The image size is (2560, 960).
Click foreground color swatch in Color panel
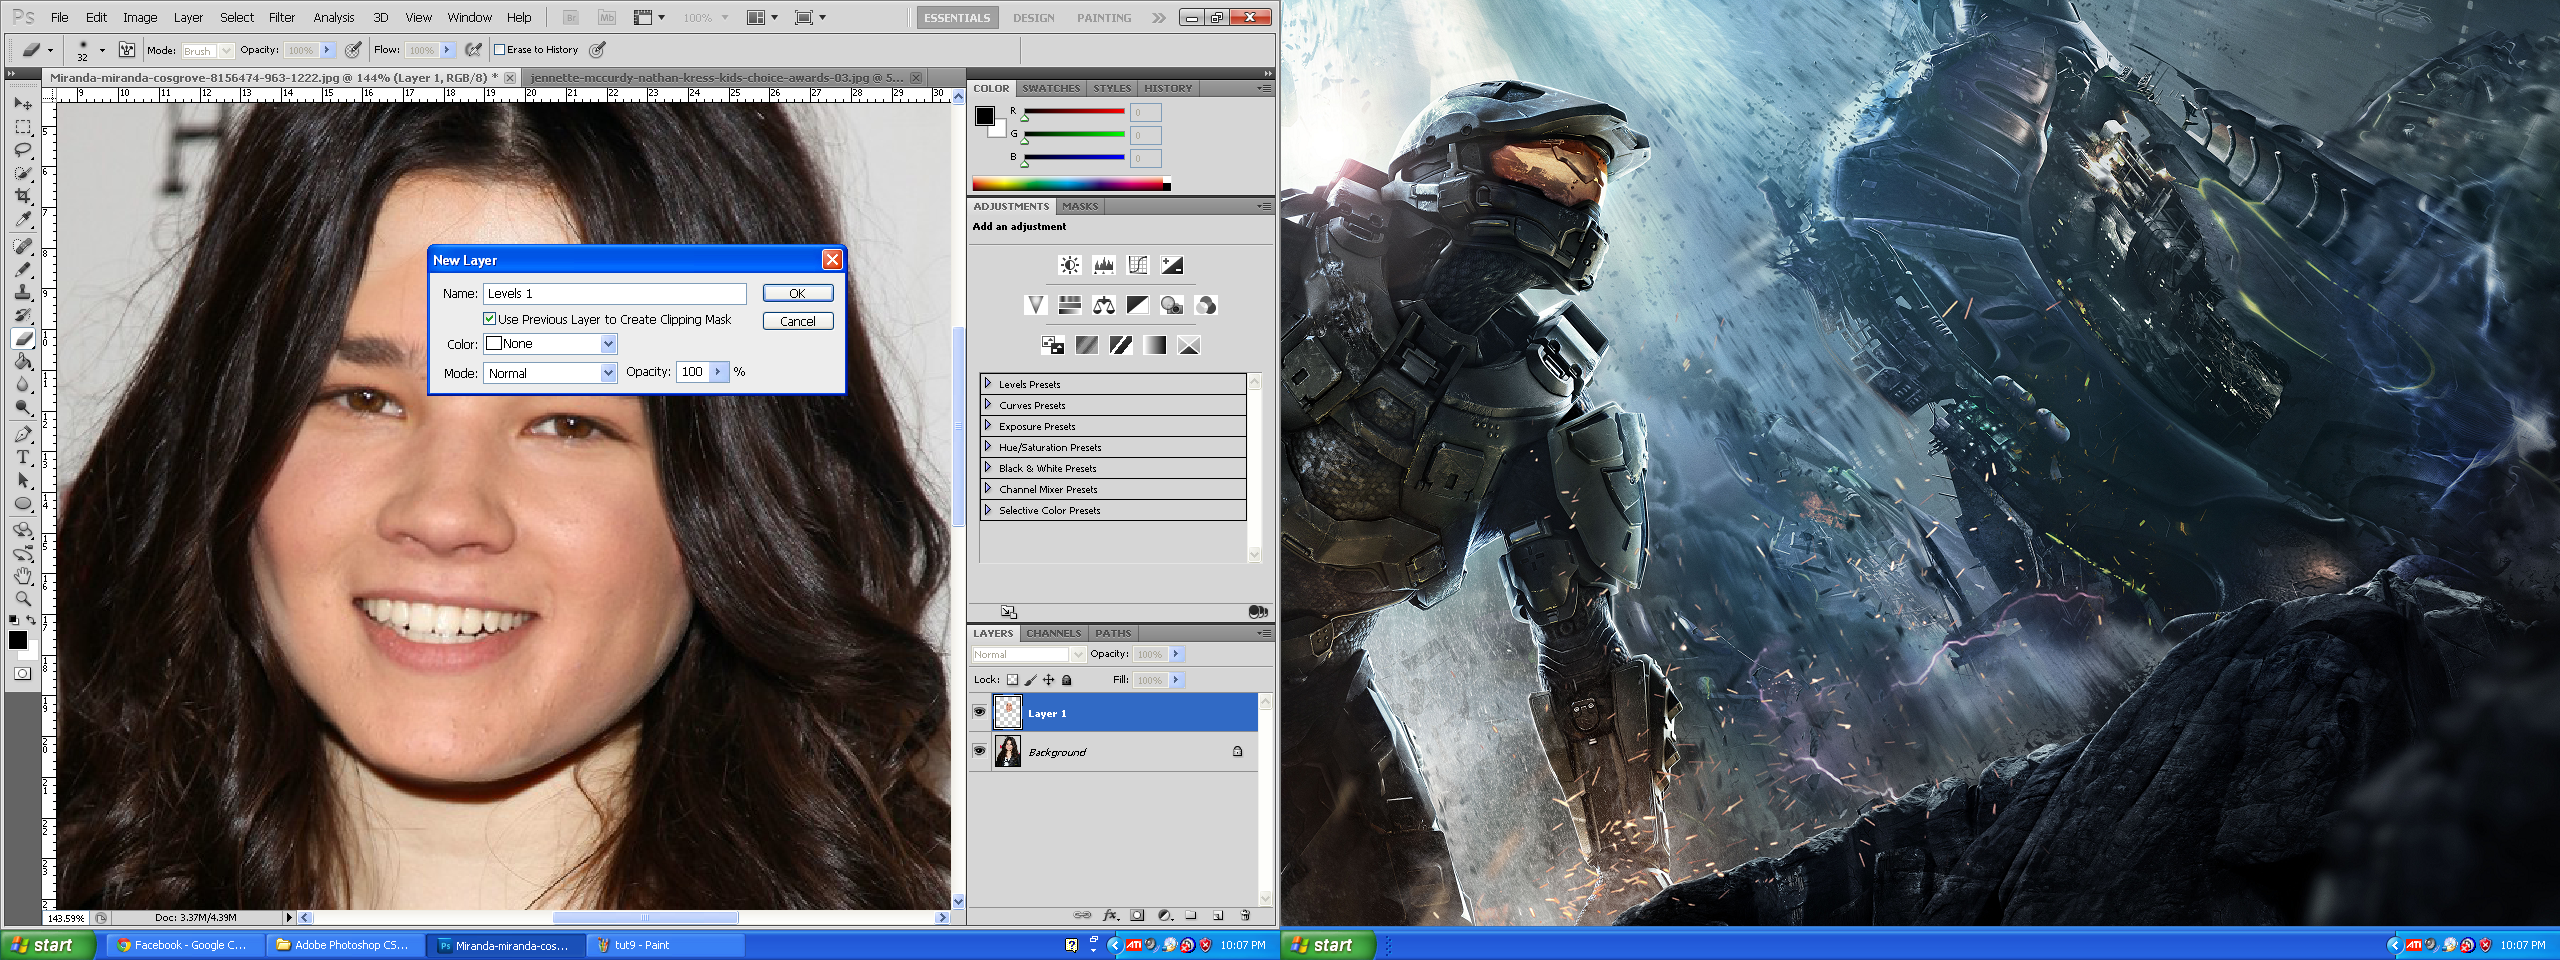(x=984, y=115)
